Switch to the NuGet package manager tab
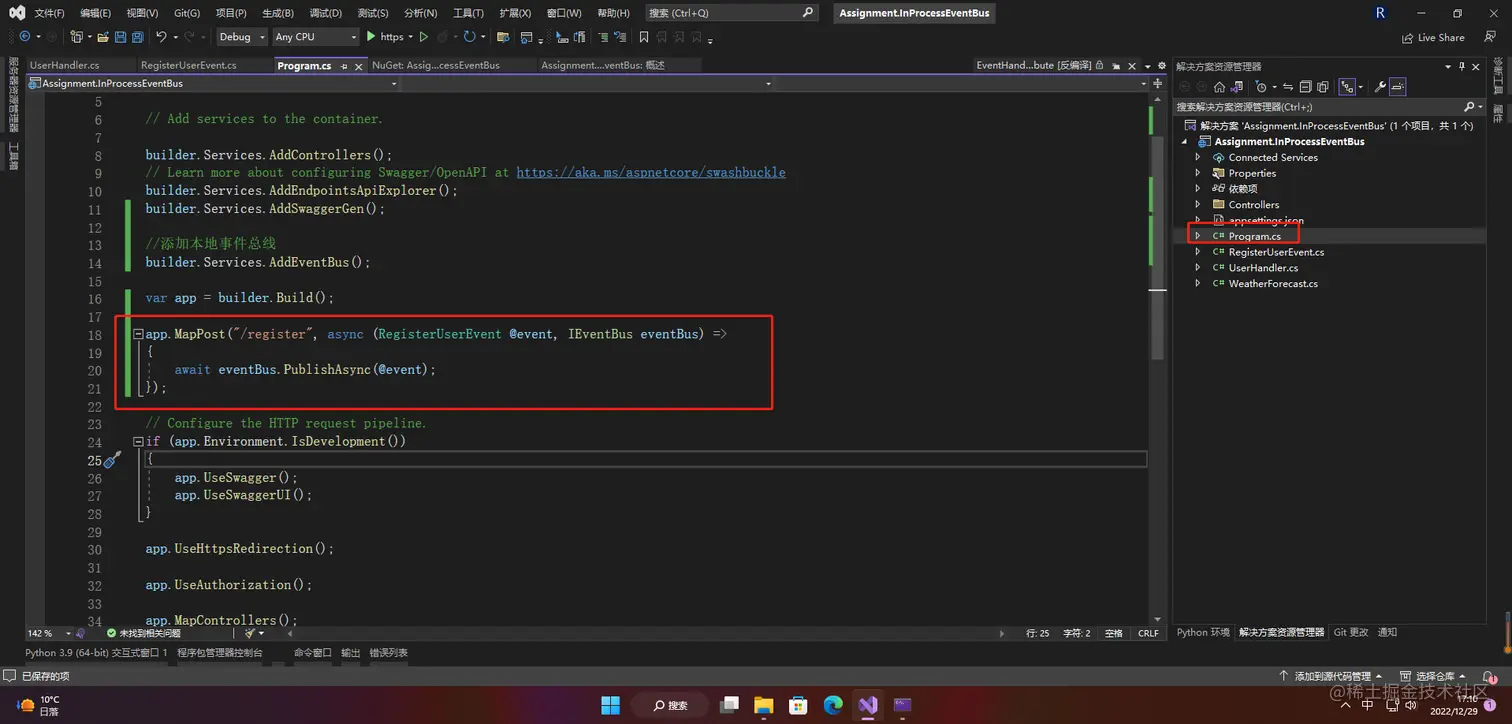Viewport: 1512px width, 724px height. tap(436, 65)
